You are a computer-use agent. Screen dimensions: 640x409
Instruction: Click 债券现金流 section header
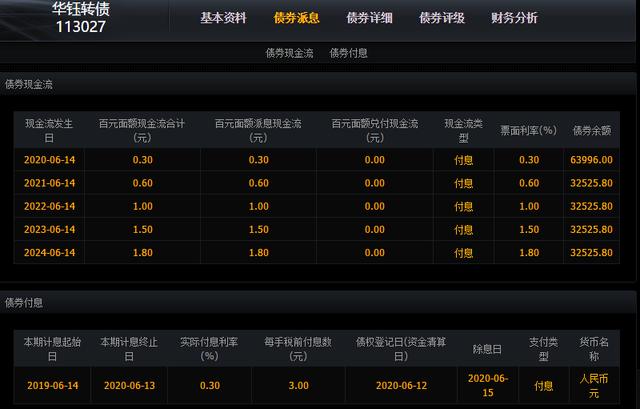pos(29,84)
